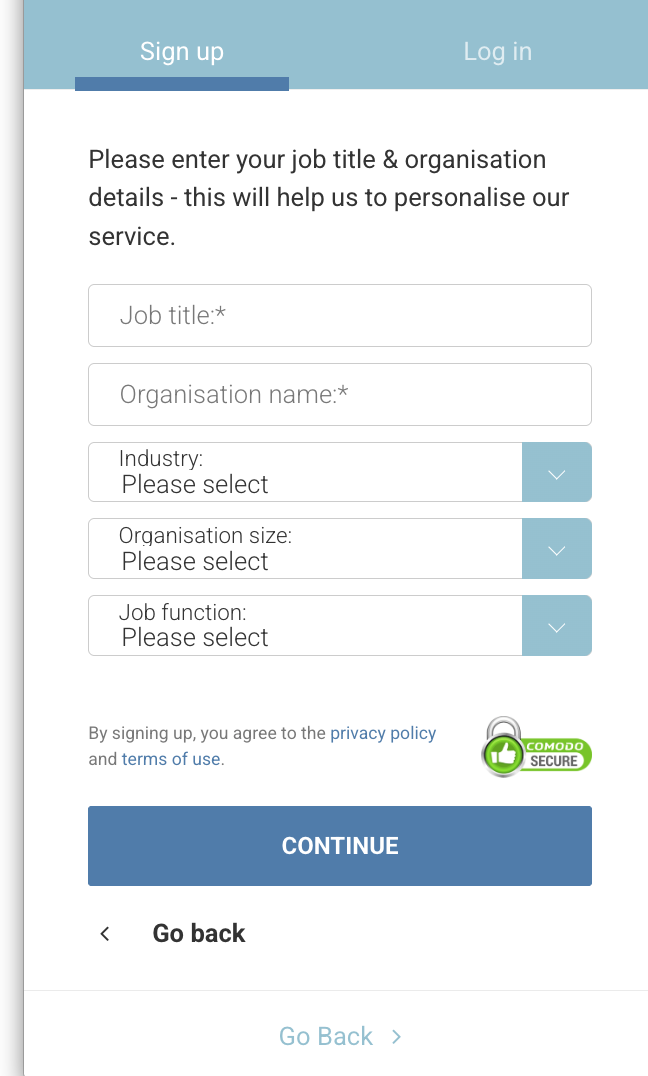Select the Sign up tab
The width and height of the screenshot is (648, 1076).
coord(182,52)
